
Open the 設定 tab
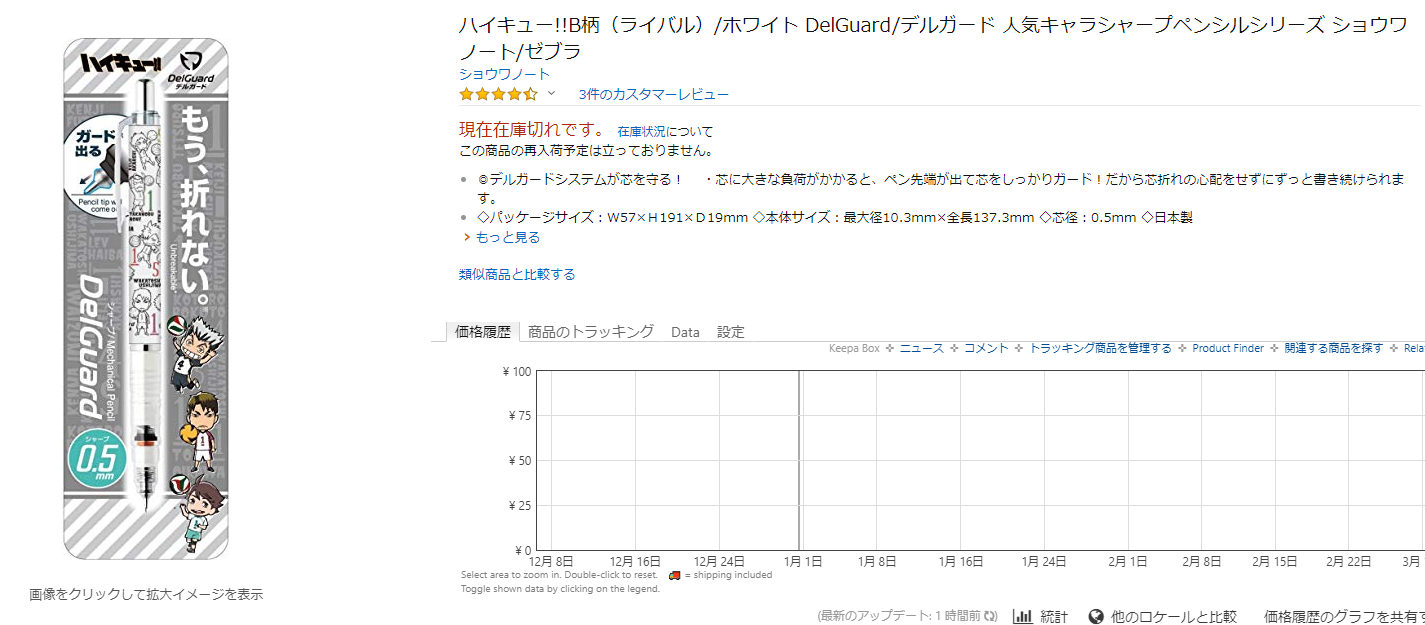coord(731,332)
